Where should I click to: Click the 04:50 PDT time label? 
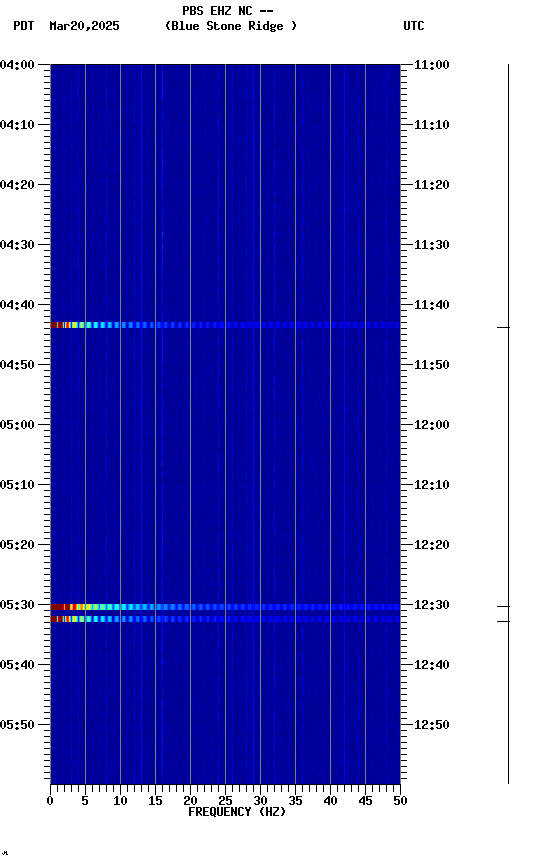tap(17, 365)
